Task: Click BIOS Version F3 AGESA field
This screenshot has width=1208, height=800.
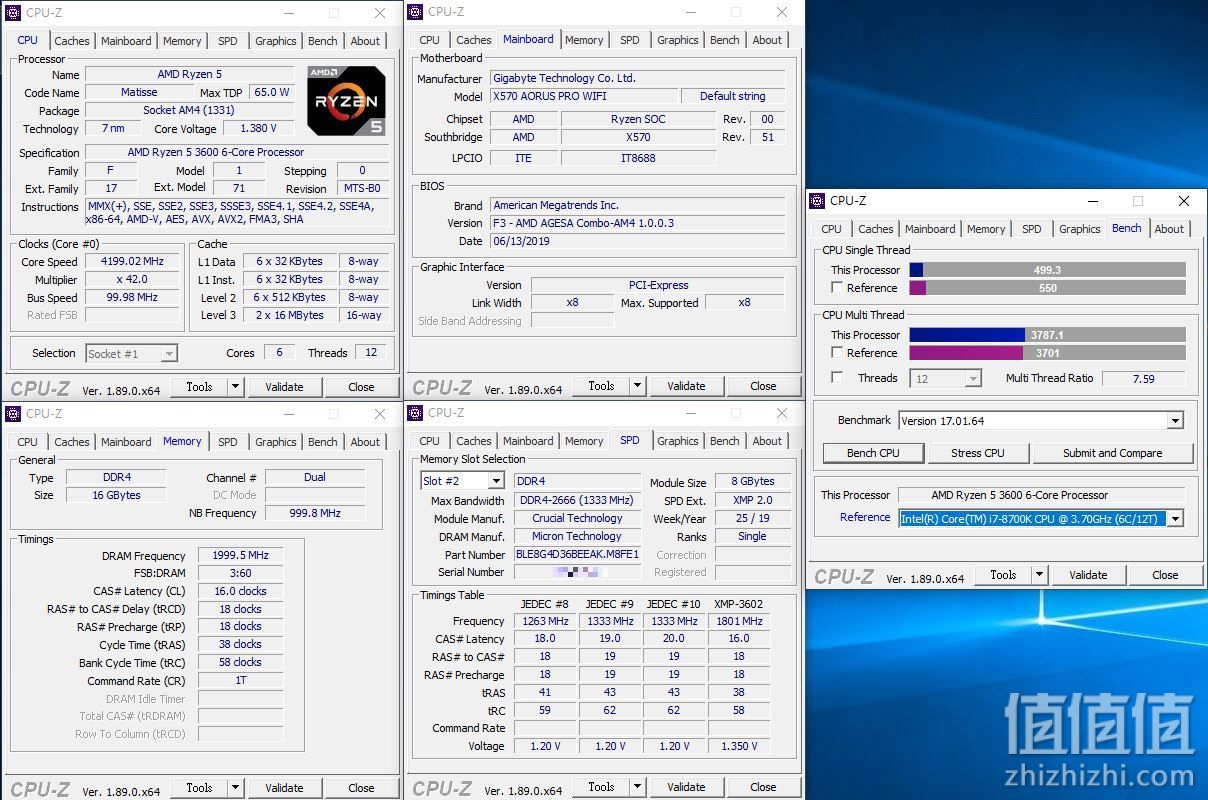Action: (638, 223)
